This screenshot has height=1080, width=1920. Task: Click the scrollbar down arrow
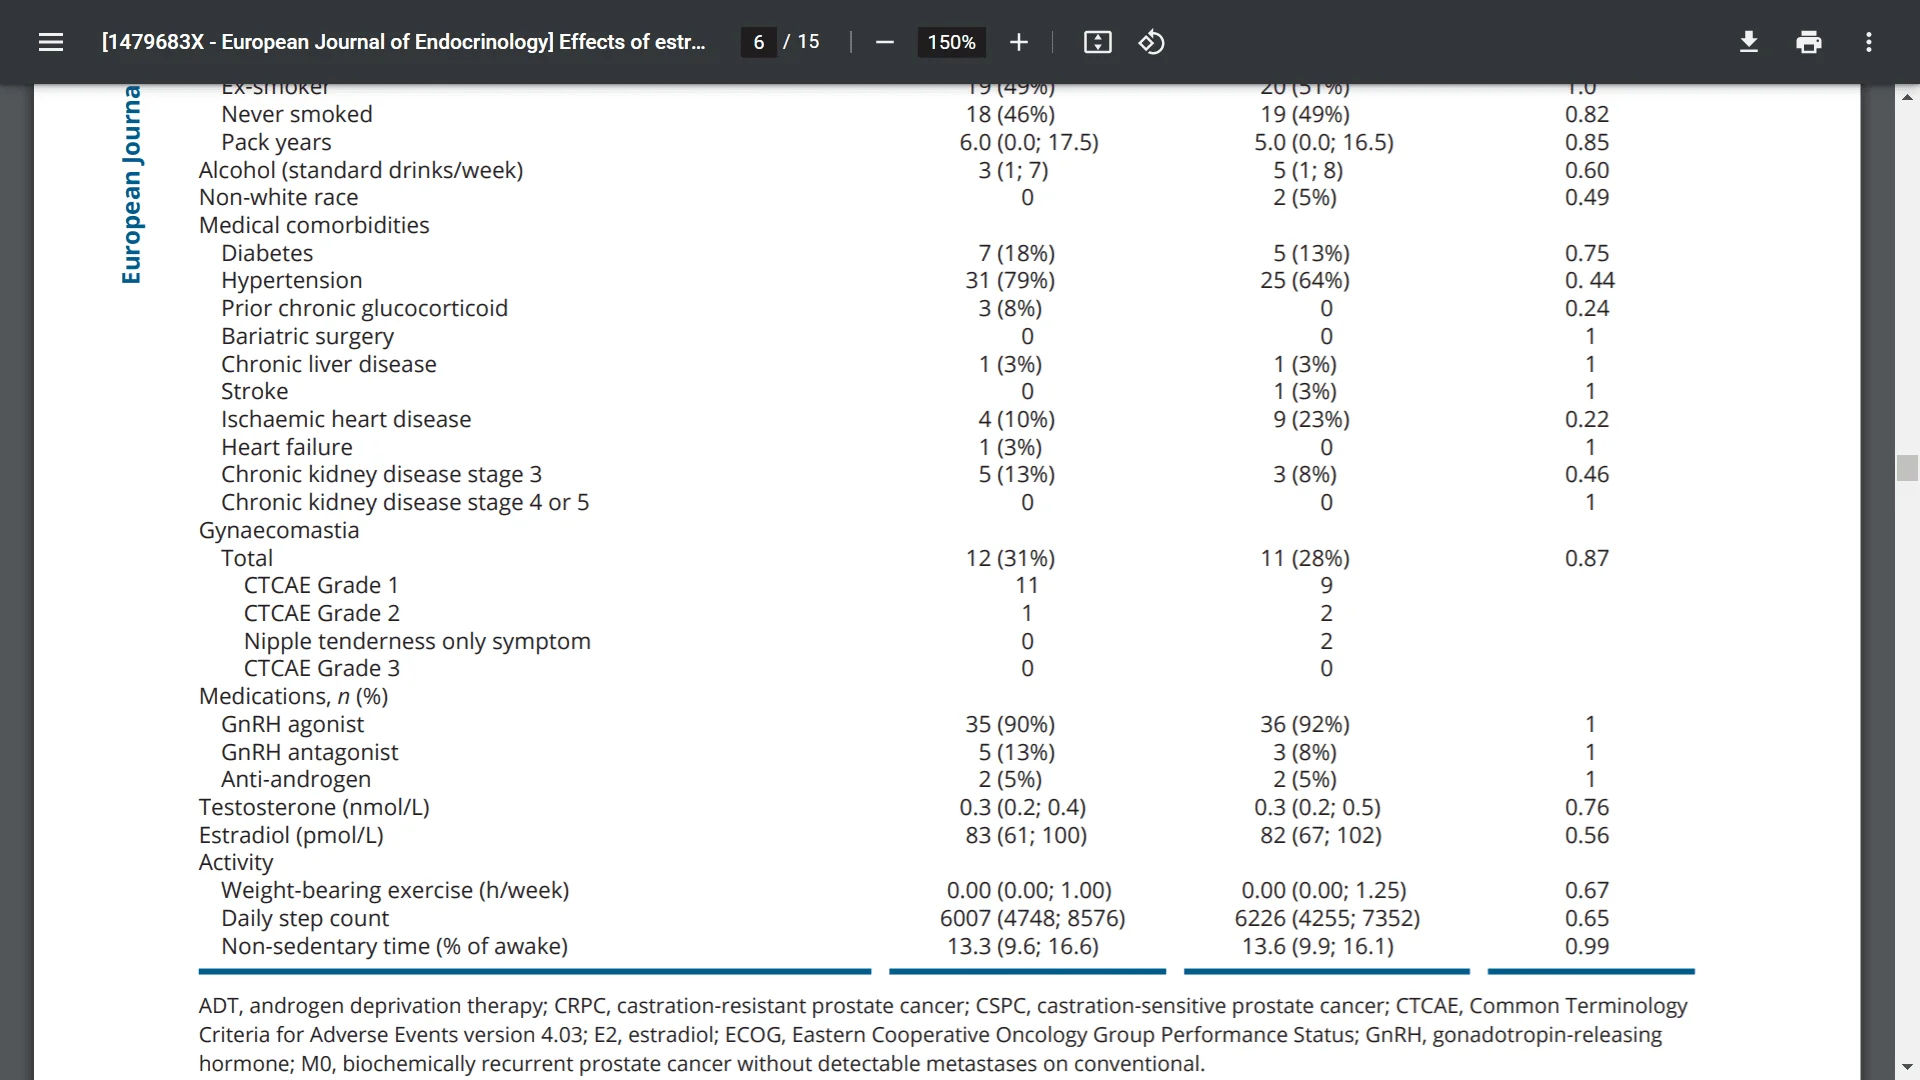(x=1907, y=1068)
